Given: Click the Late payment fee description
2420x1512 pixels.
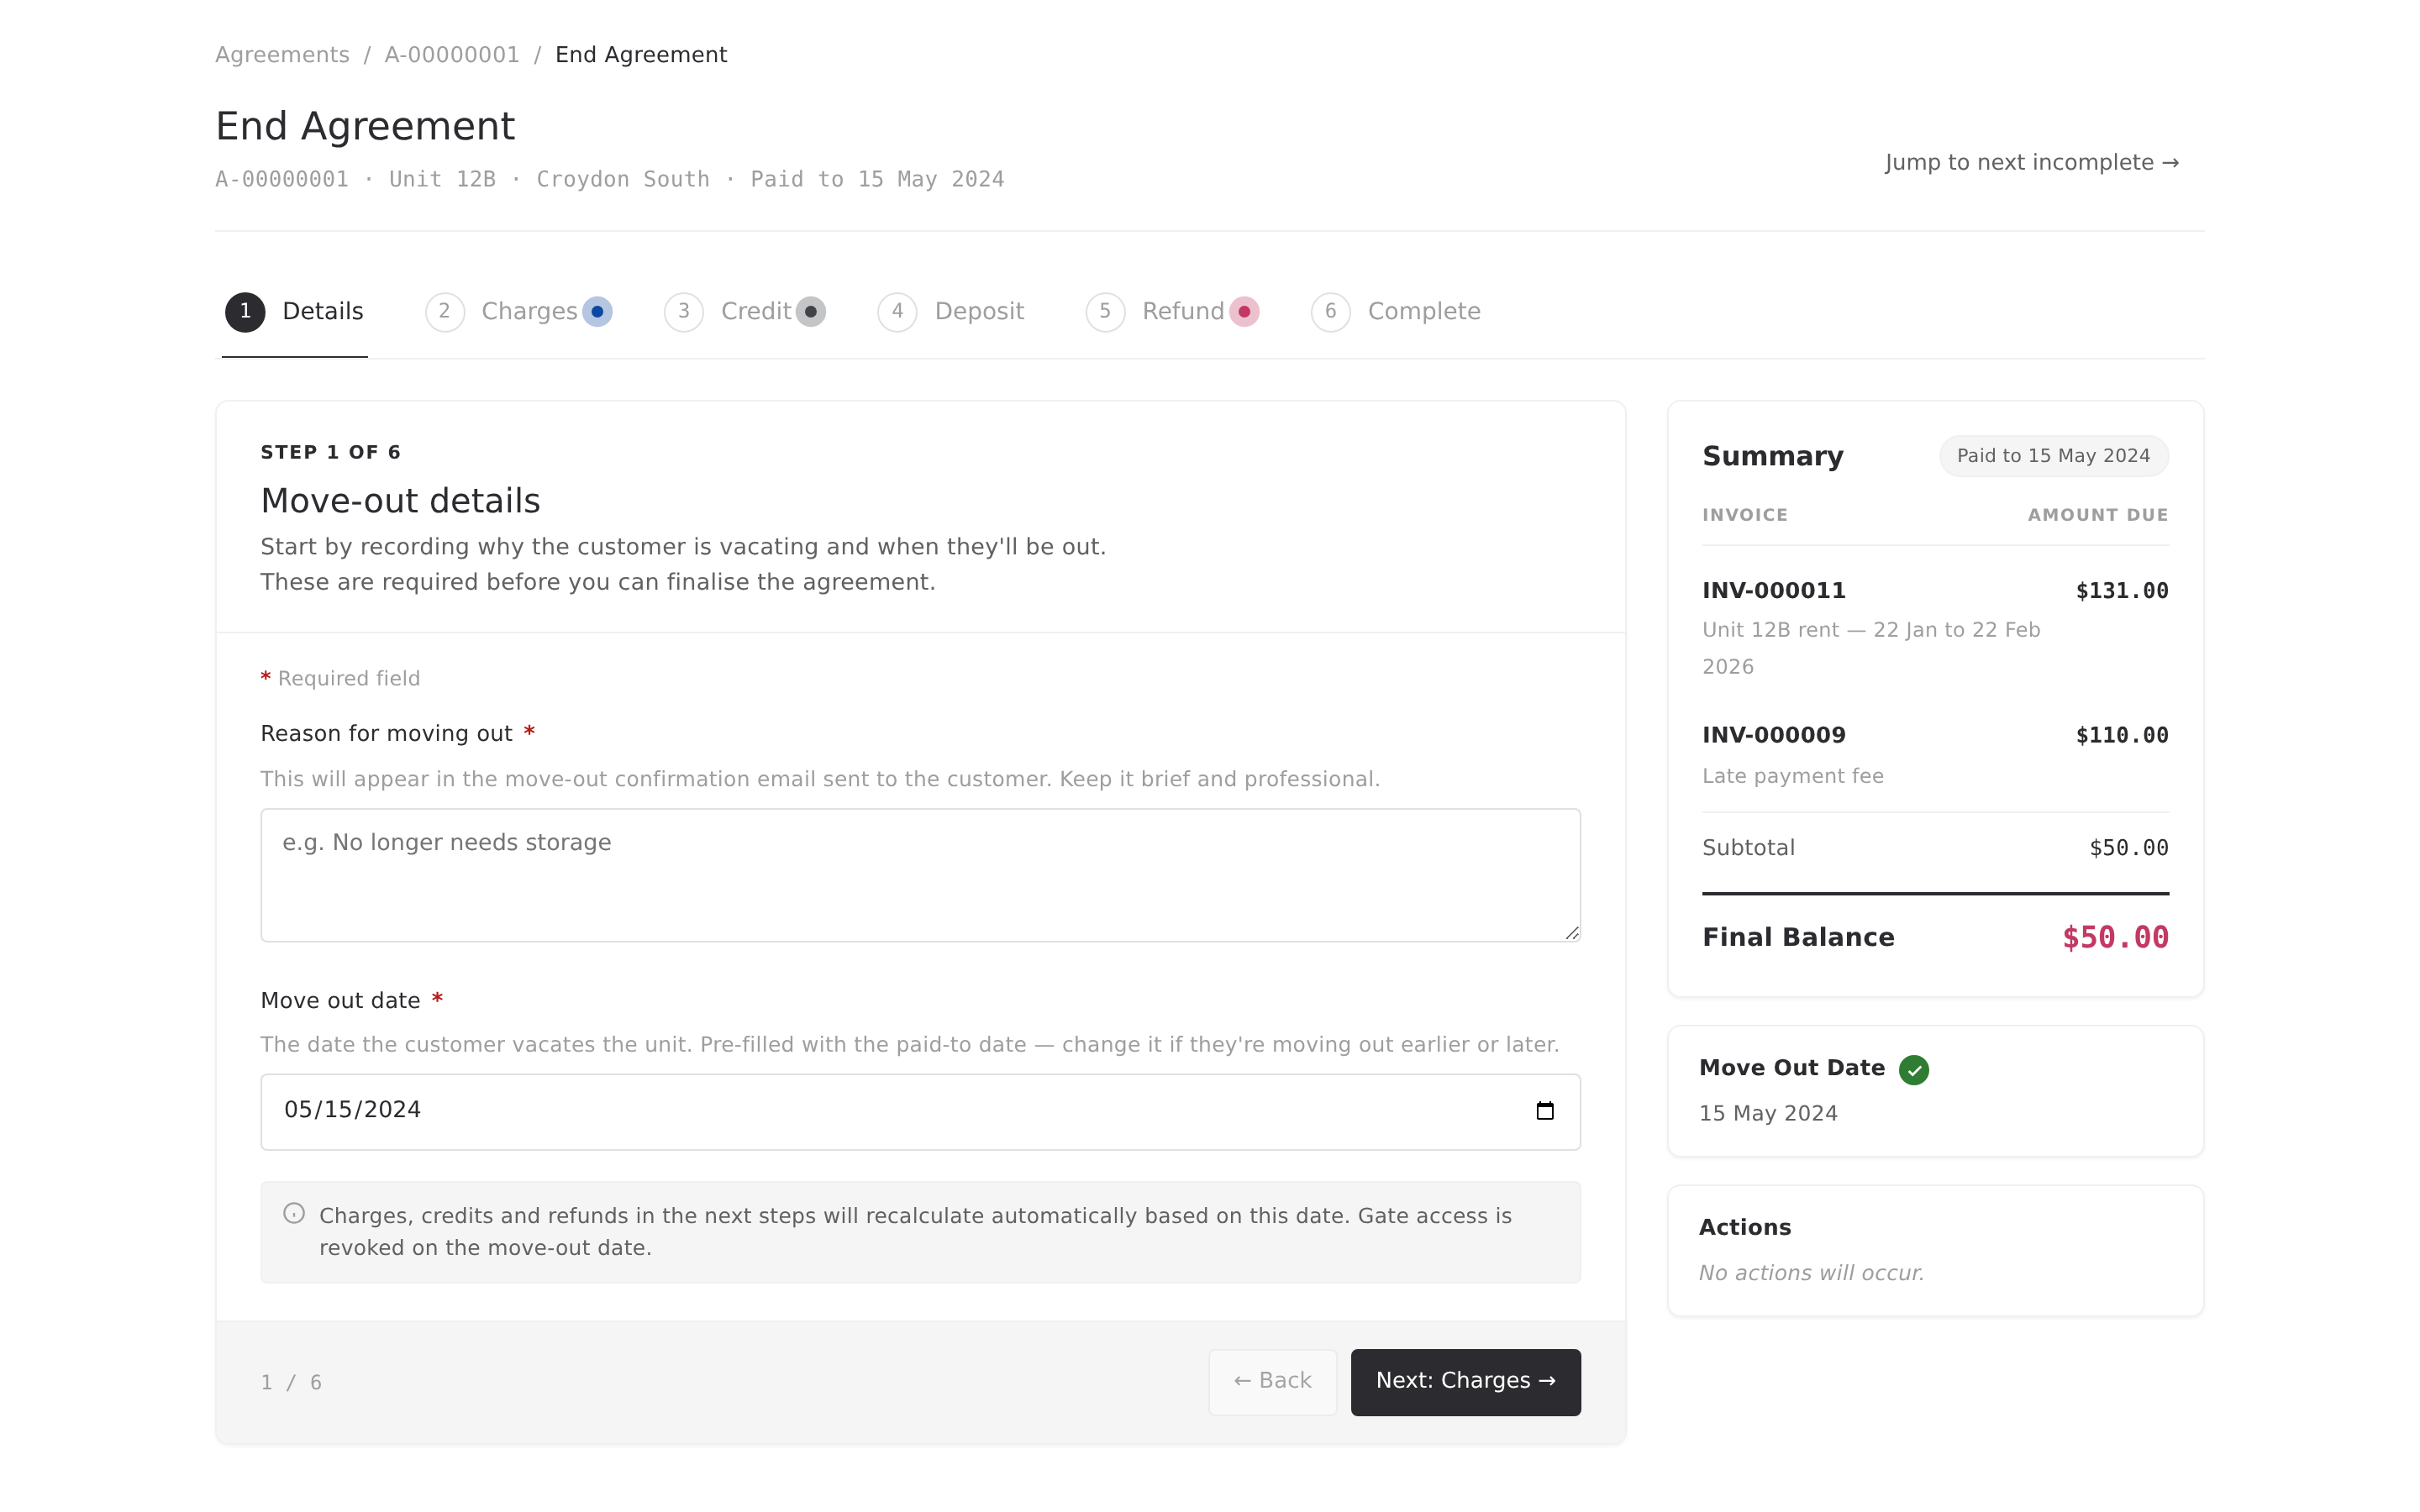Looking at the screenshot, I should pyautogui.click(x=1792, y=776).
